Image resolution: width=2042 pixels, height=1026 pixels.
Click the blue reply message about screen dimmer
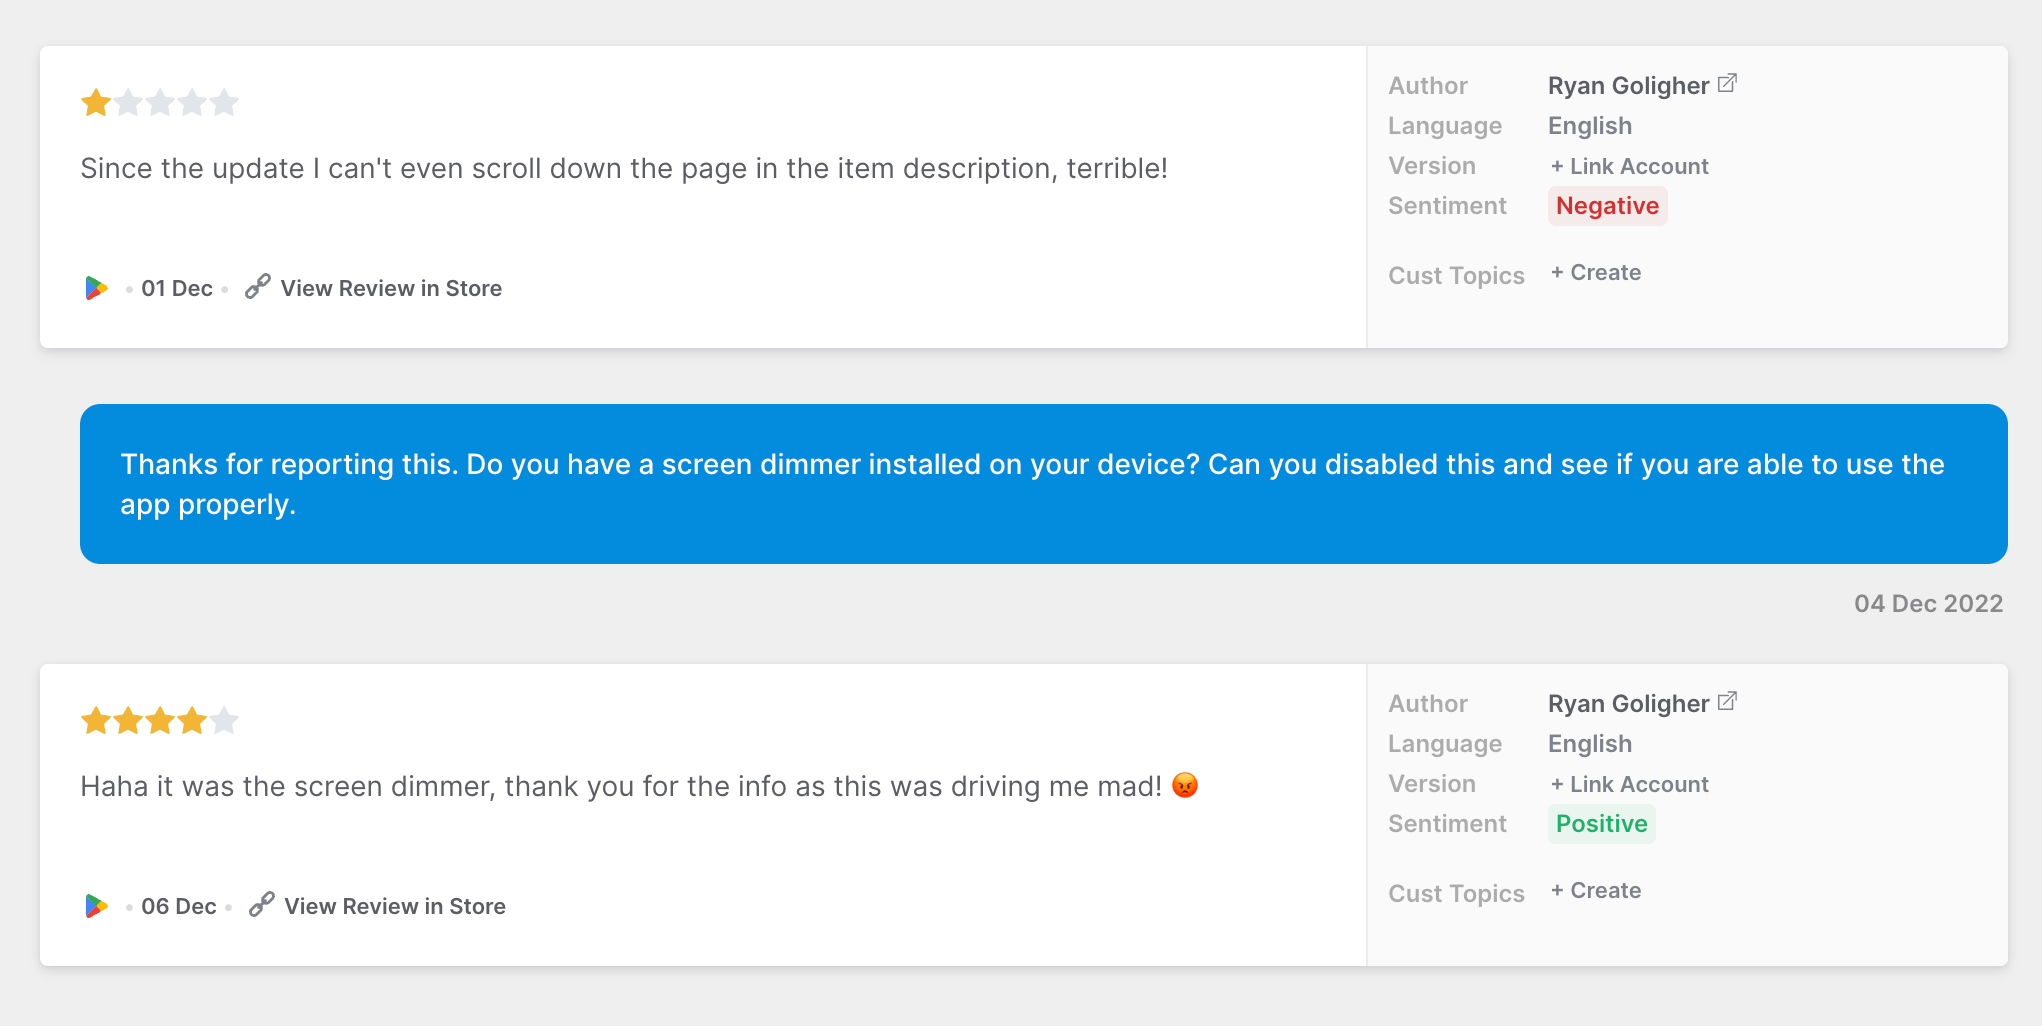click(x=1044, y=484)
